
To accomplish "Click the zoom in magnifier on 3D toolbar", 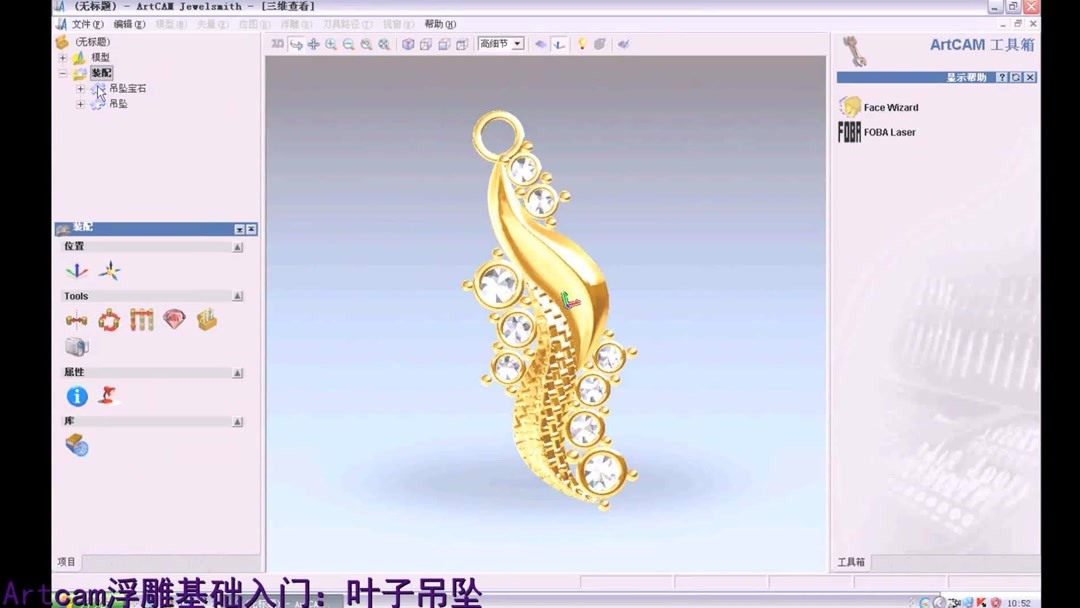I will coord(329,44).
